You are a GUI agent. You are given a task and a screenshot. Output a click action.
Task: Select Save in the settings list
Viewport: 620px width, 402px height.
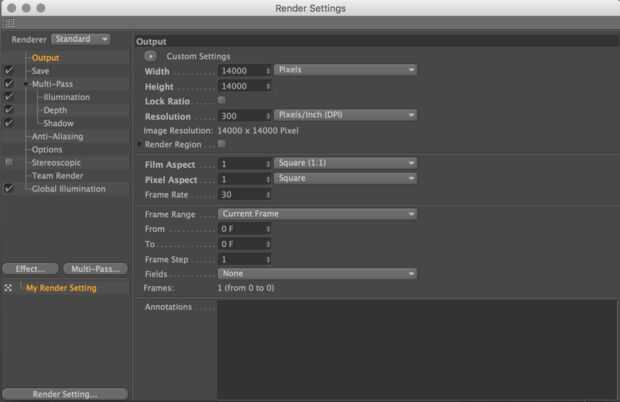click(40, 71)
